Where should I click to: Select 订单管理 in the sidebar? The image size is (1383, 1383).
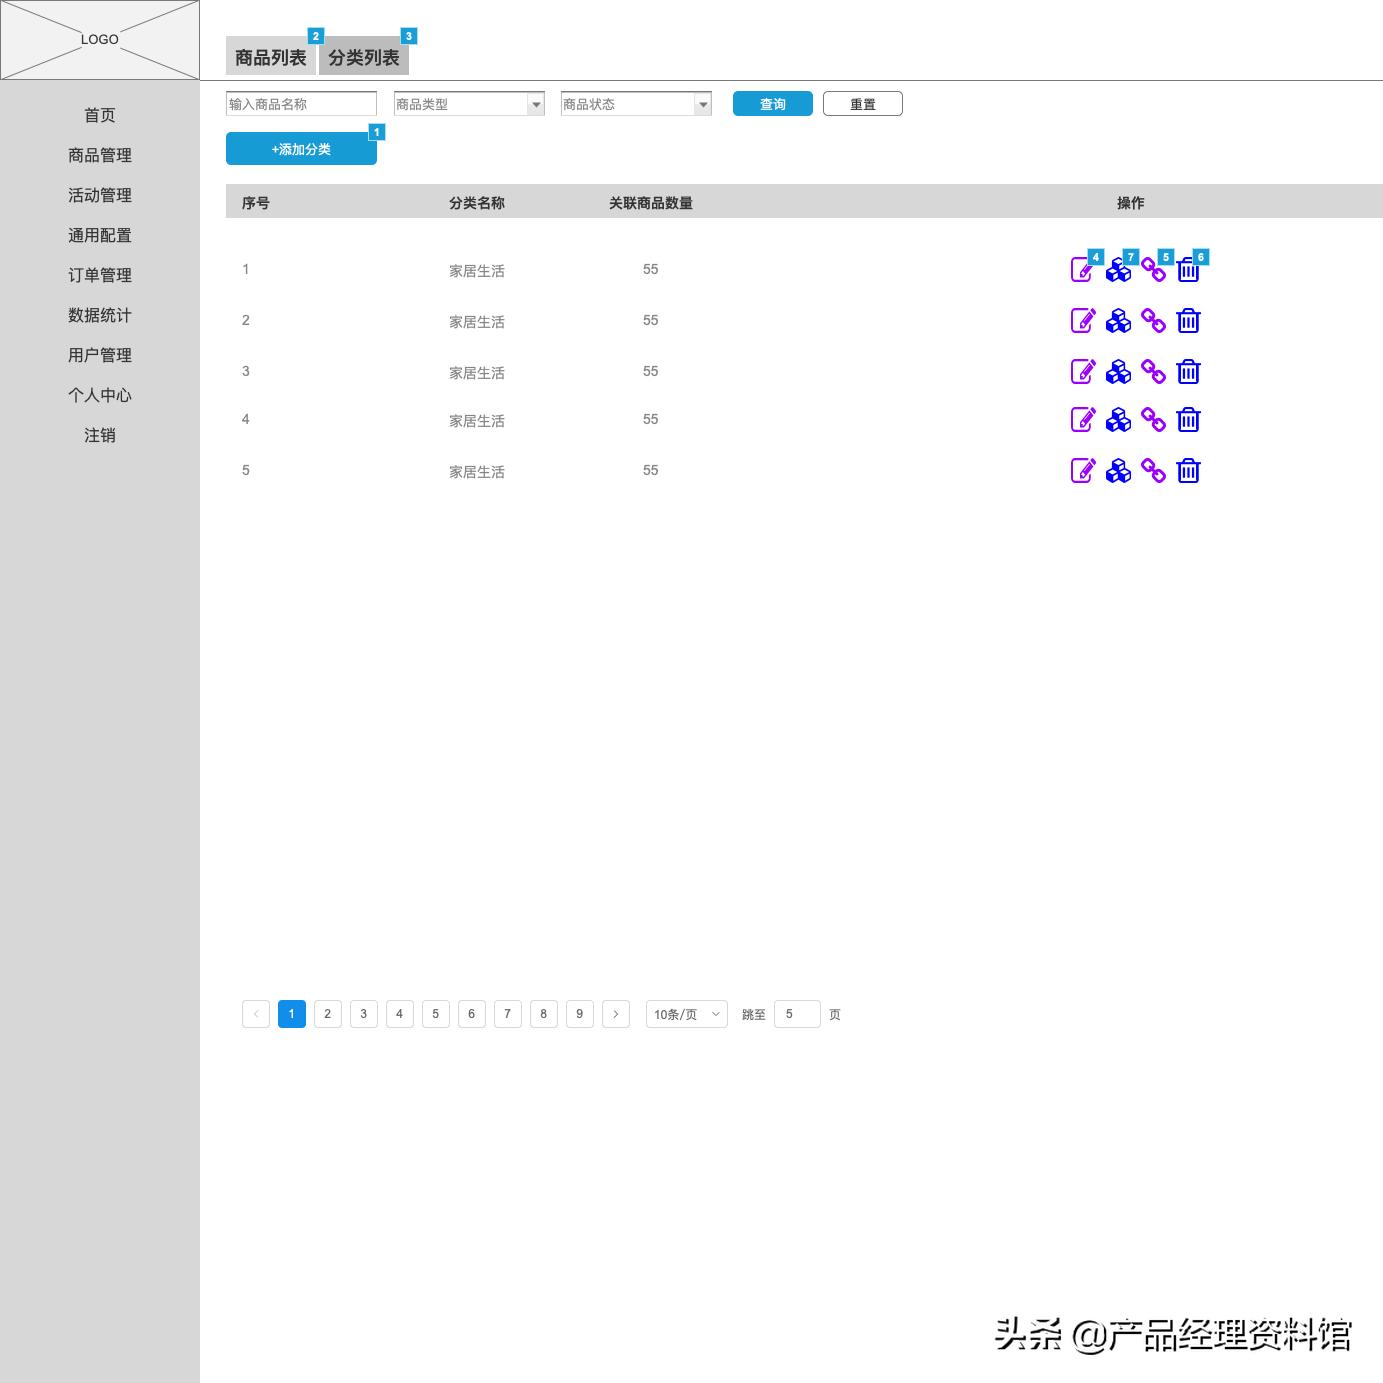99,275
